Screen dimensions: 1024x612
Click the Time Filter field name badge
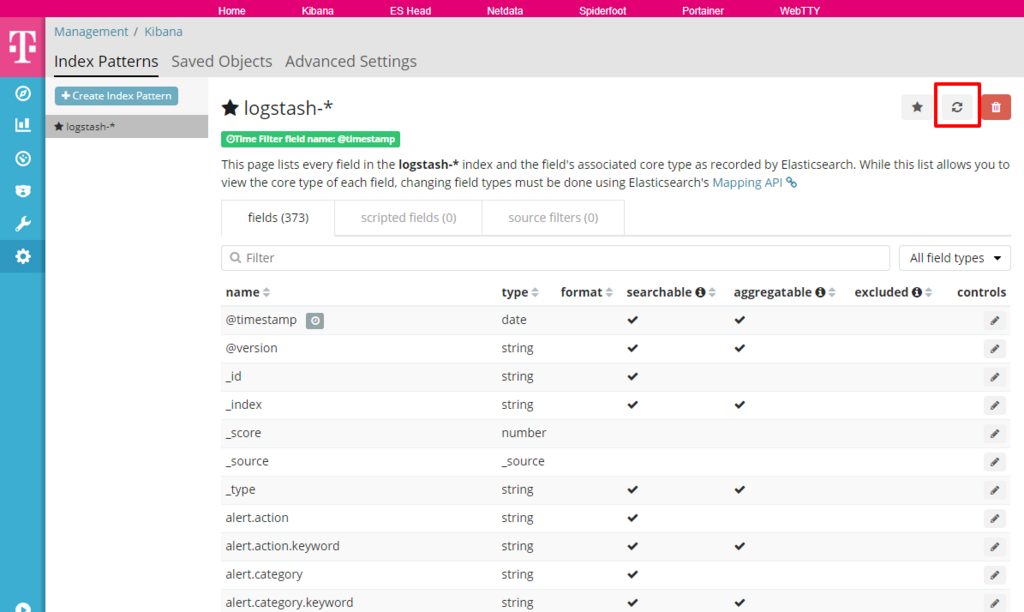click(x=310, y=139)
